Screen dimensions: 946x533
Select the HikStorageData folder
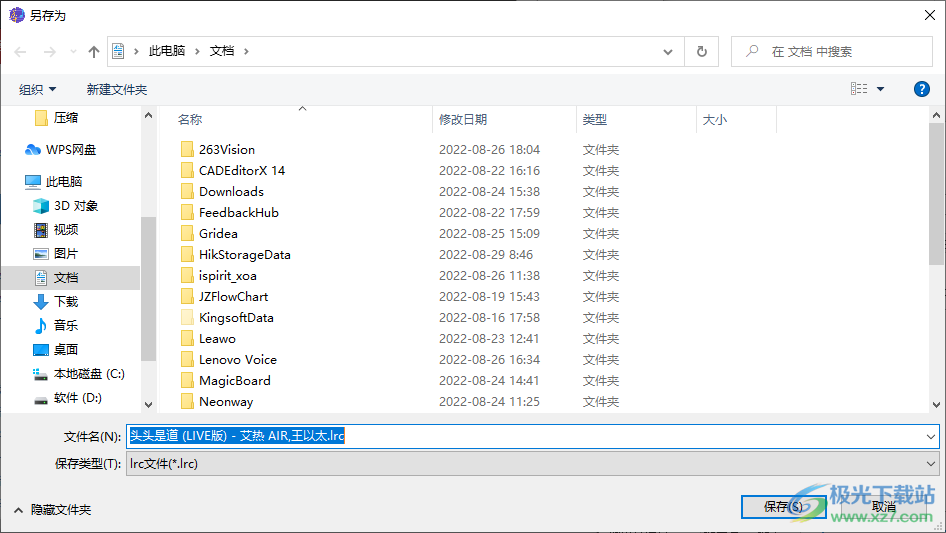click(245, 255)
